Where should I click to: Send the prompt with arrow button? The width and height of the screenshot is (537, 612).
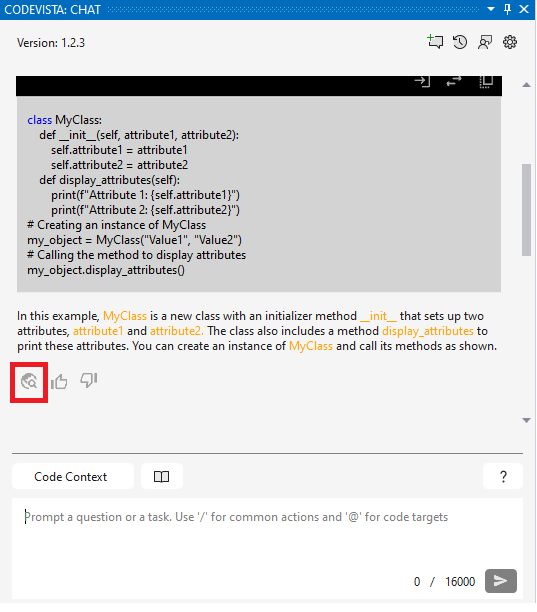point(501,581)
